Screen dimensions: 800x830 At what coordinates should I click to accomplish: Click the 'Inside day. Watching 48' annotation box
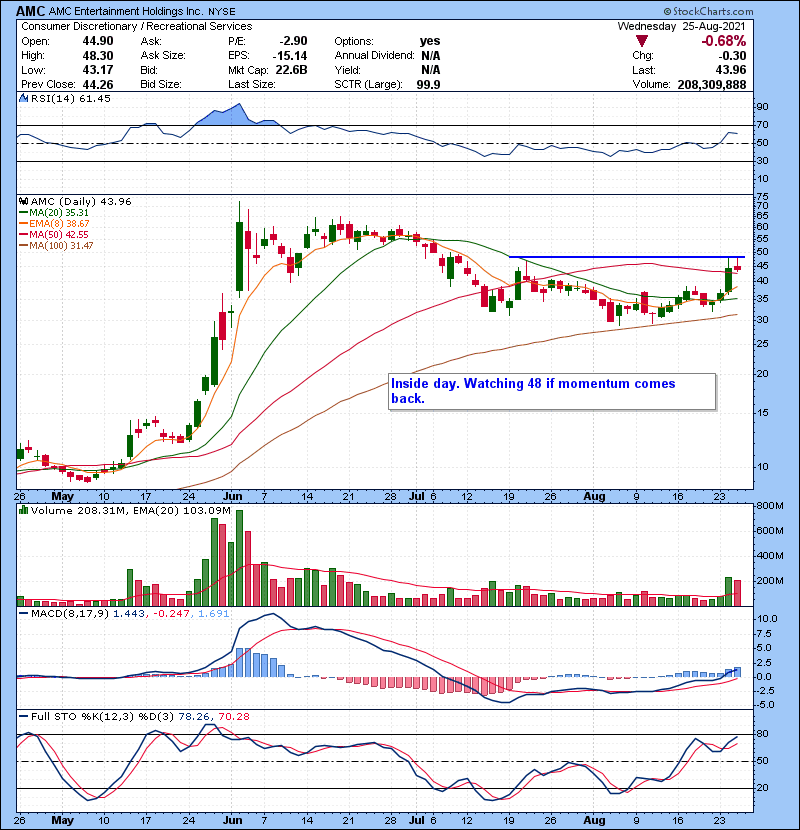[552, 391]
